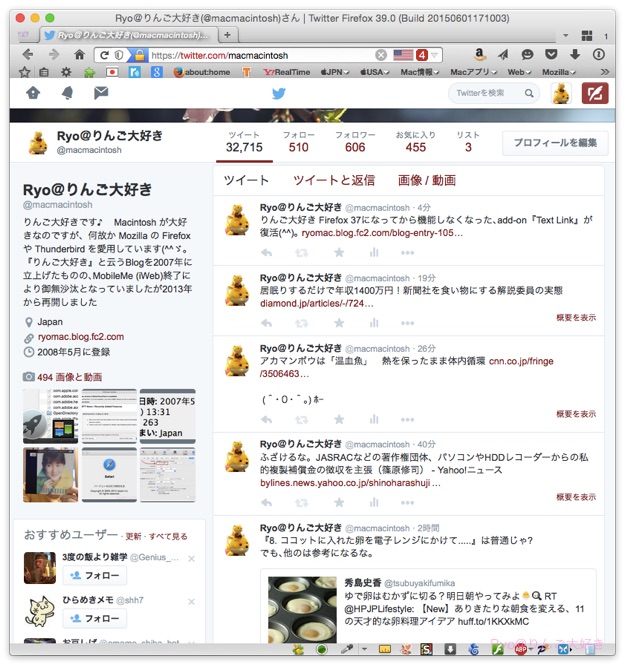Screen dimensions: 625x665
Task: Open the Amazon toolbar icon
Action: [x=479, y=54]
